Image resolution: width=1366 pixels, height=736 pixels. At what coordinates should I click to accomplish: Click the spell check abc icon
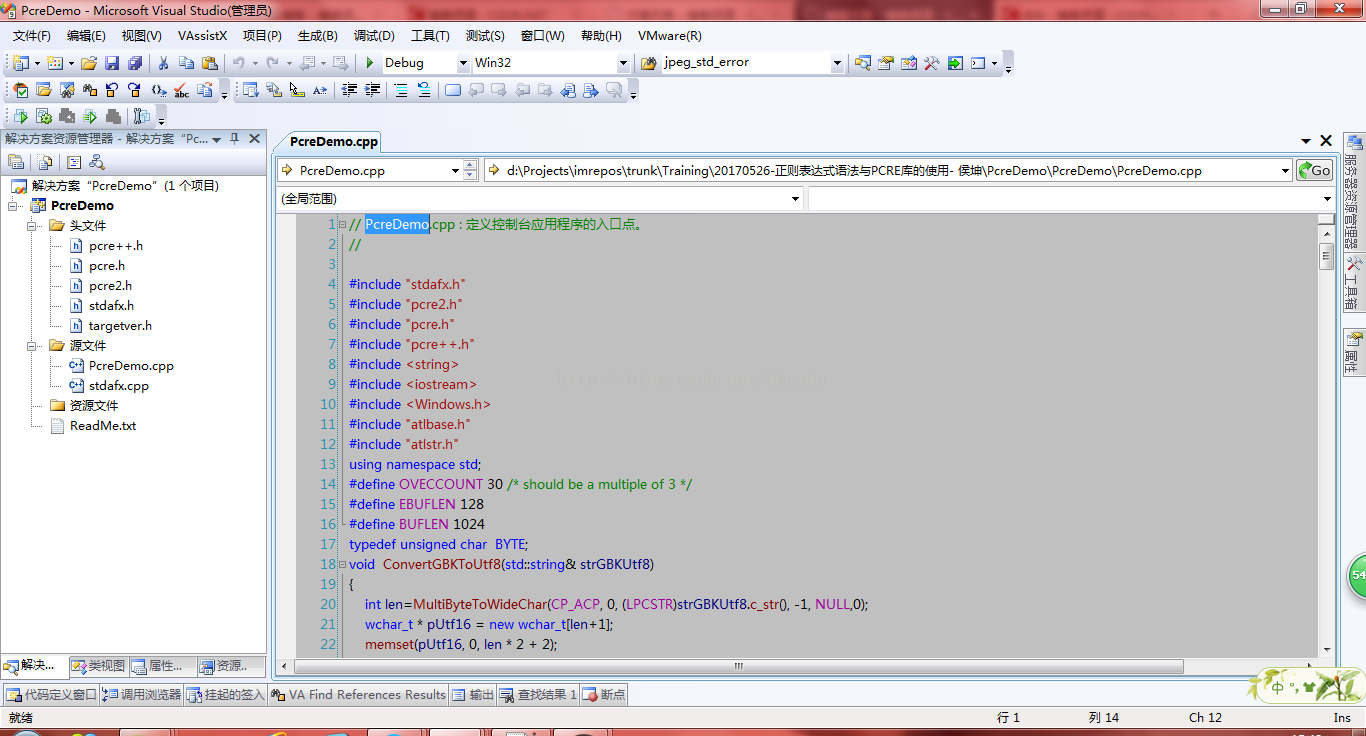coord(182,90)
